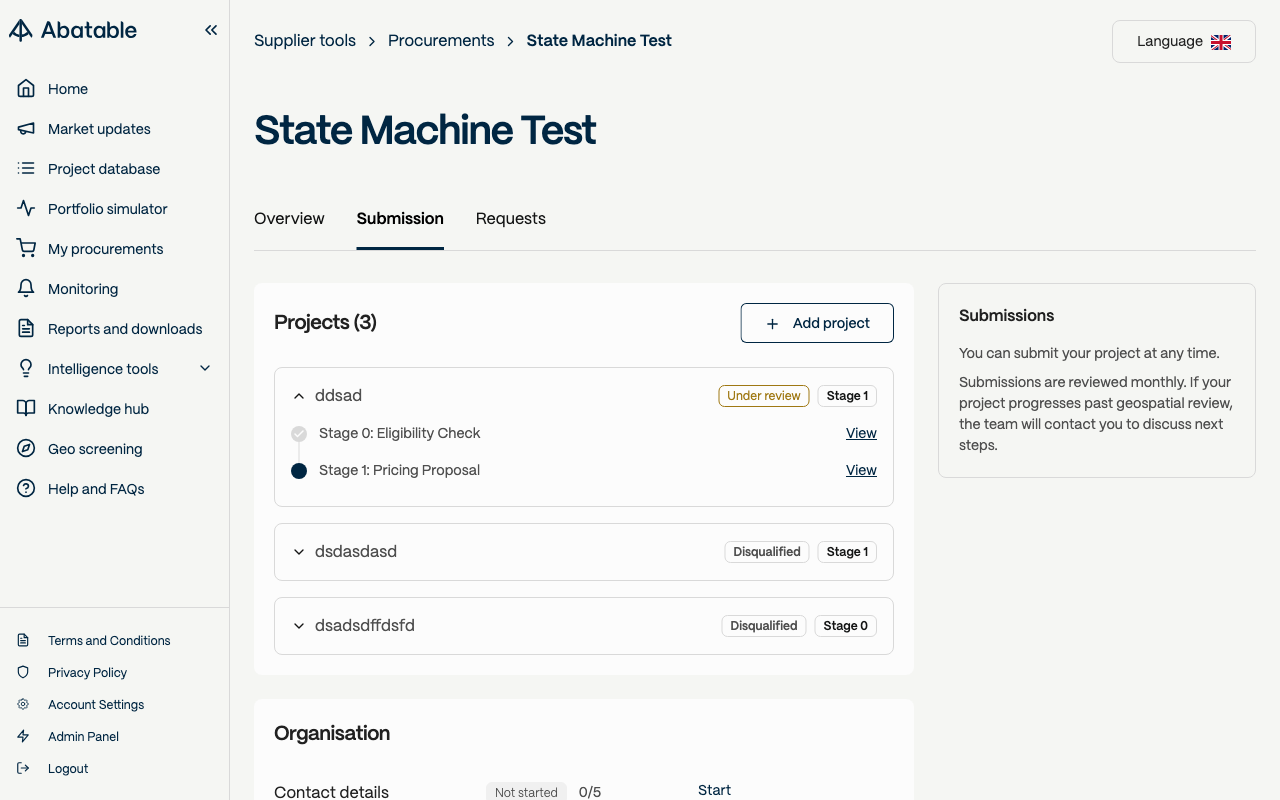The image size is (1280, 800).
Task: Open Geo screening compass icon
Action: point(26,449)
